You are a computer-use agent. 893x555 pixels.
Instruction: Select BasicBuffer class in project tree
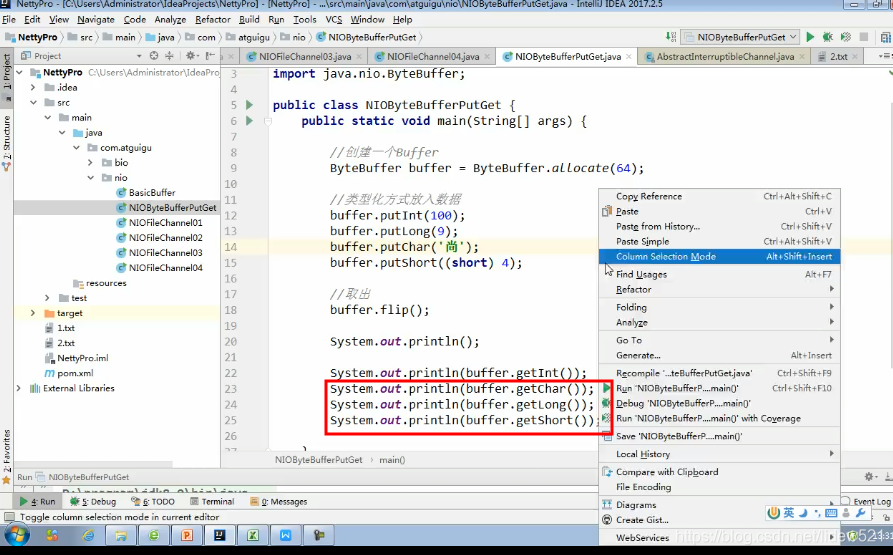click(151, 192)
